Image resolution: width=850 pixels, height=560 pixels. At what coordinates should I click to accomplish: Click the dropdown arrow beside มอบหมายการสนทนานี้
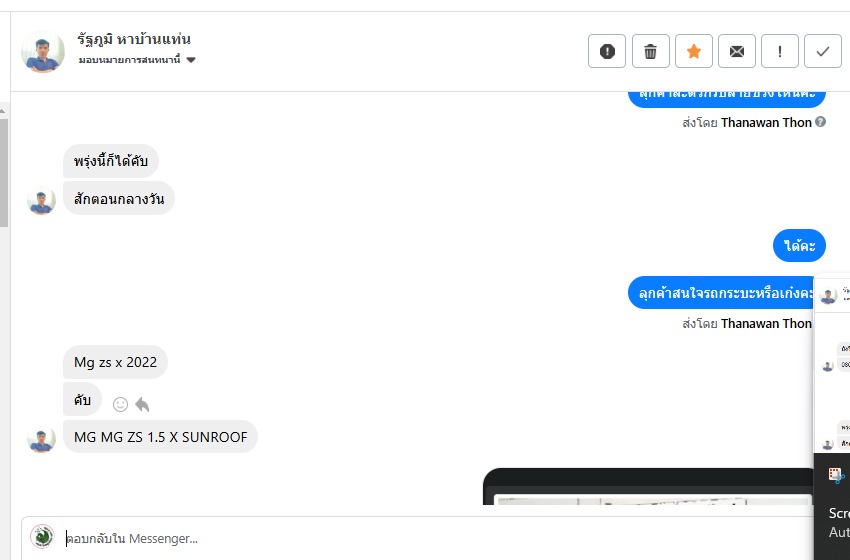pos(191,60)
